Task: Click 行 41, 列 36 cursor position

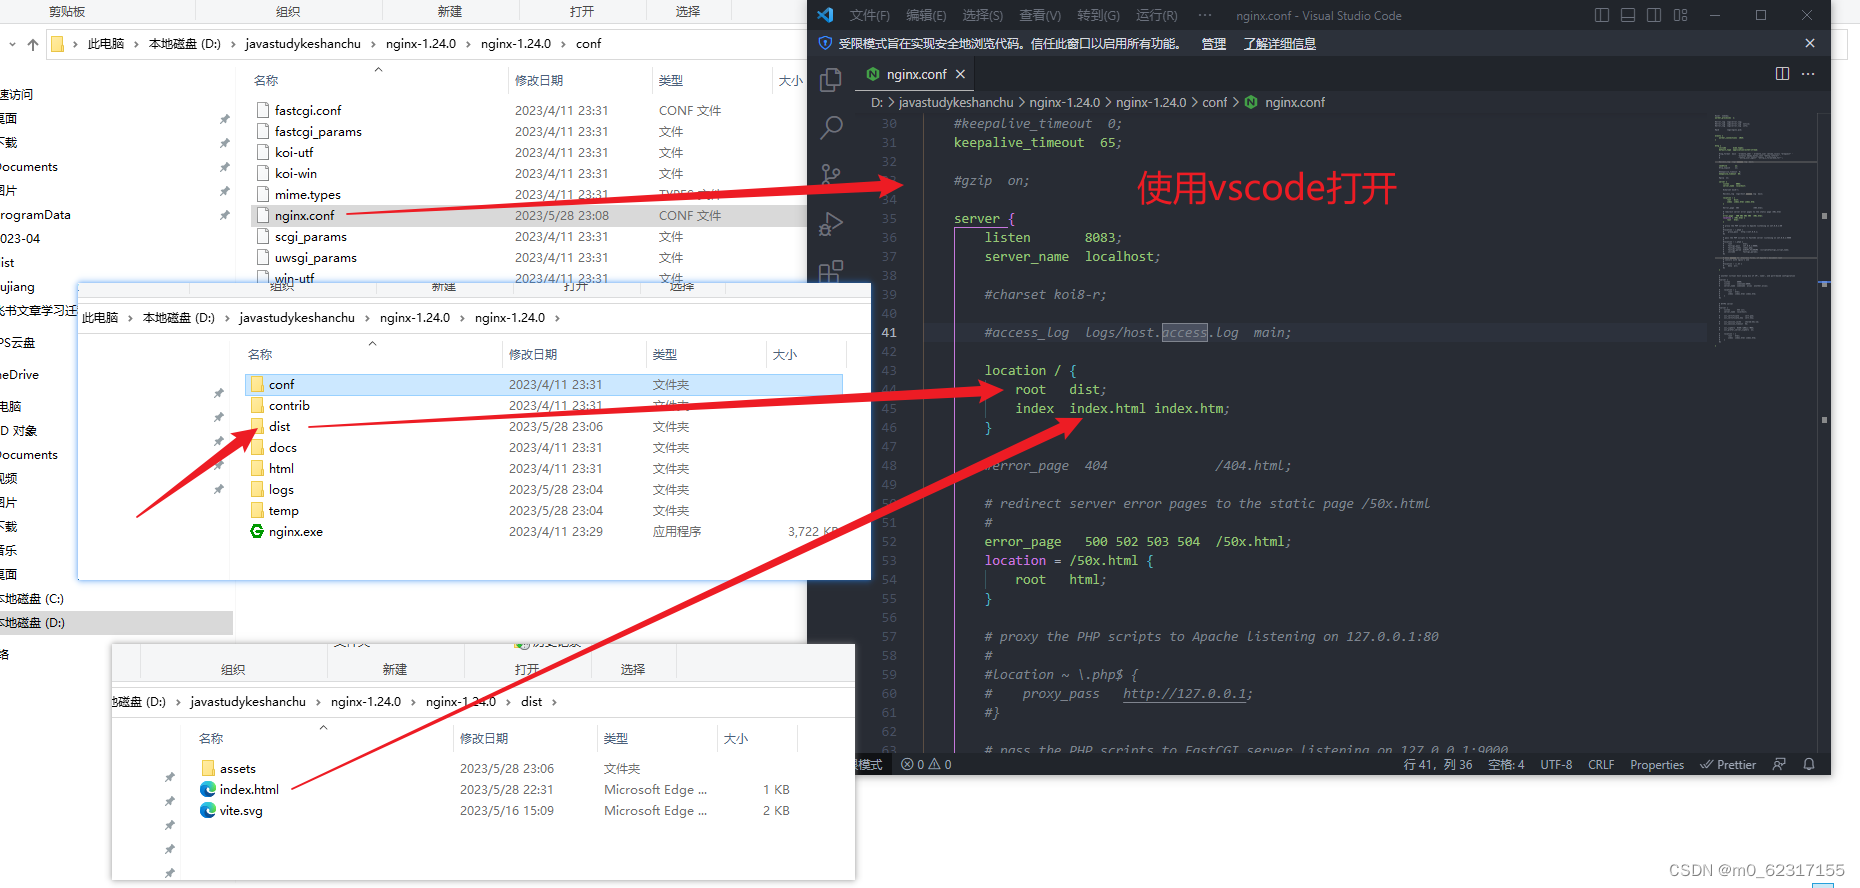Action: pyautogui.click(x=1438, y=764)
